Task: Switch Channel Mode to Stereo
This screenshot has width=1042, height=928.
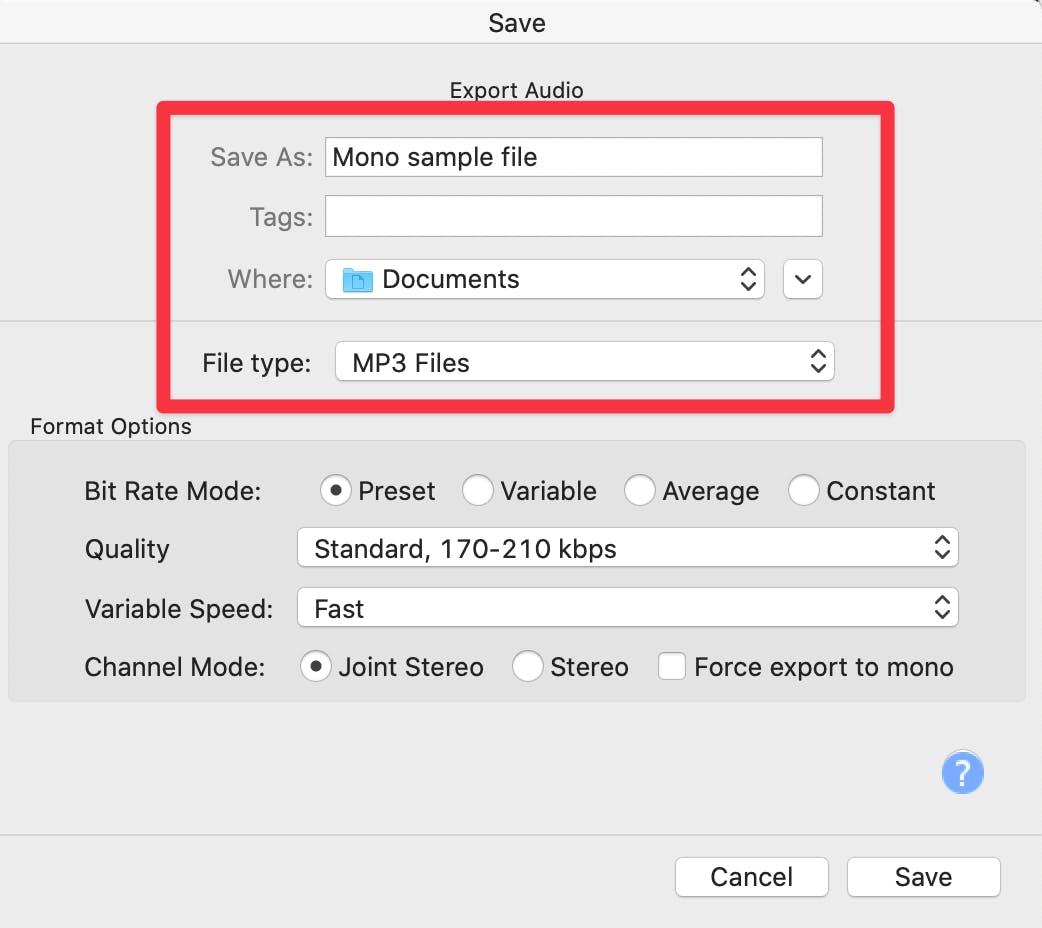Action: tap(527, 667)
